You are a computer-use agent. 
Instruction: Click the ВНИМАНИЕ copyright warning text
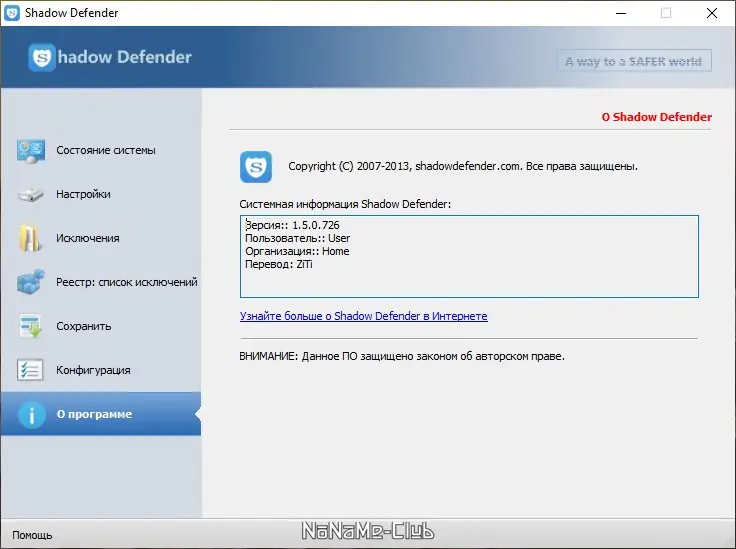pos(402,357)
